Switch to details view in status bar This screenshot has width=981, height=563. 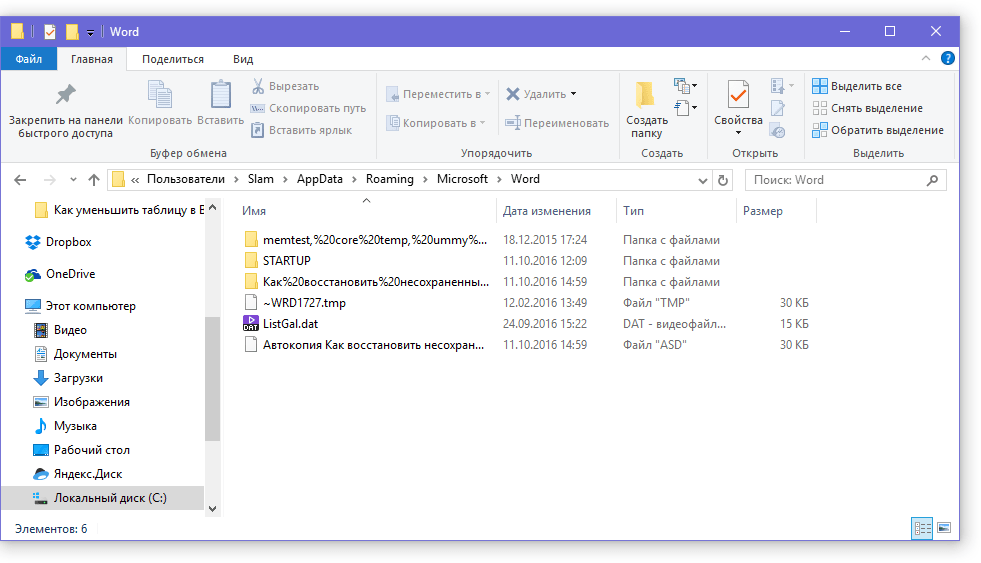pos(922,528)
